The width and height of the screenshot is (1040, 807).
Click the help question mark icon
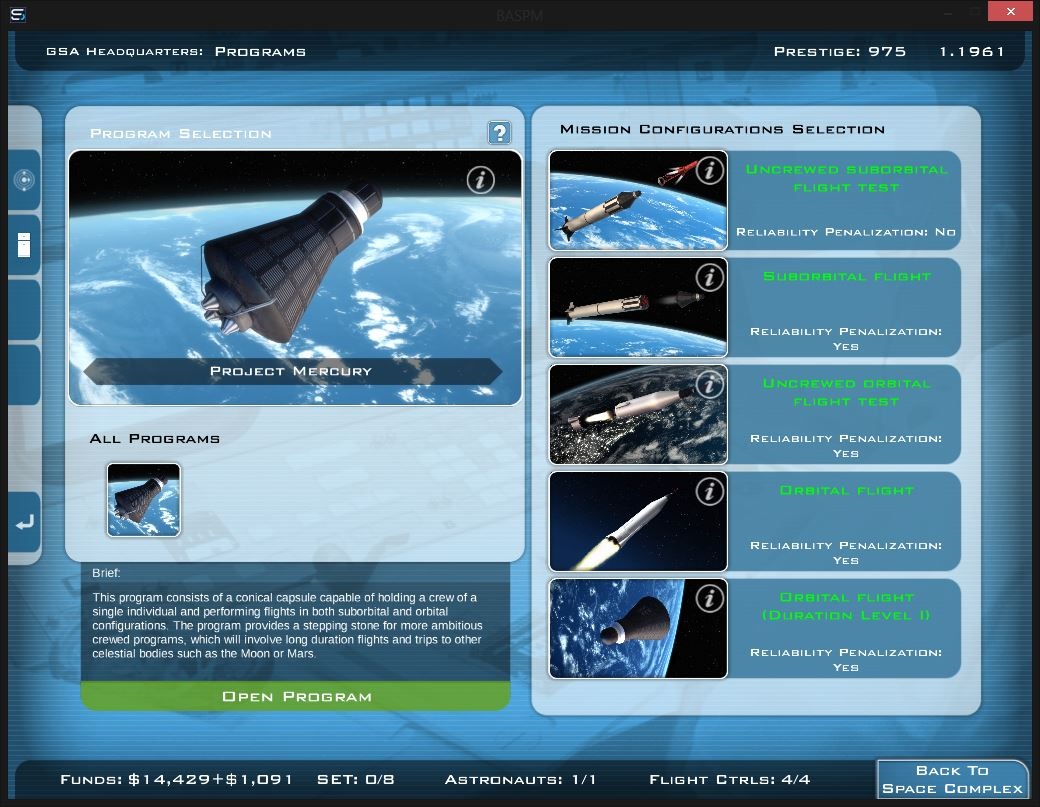(x=499, y=133)
